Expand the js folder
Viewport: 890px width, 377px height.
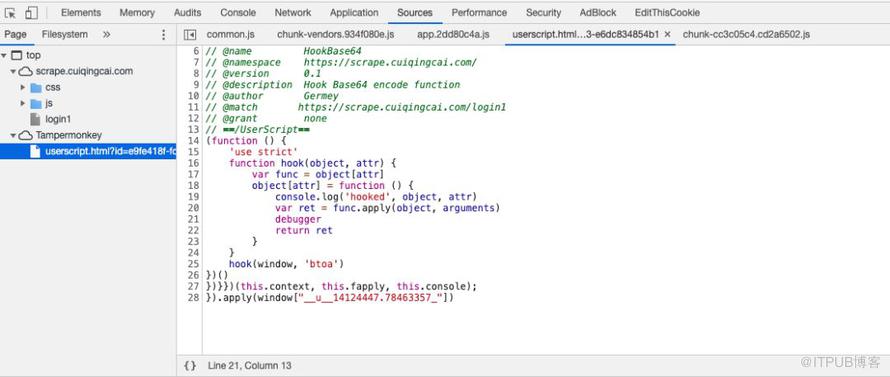coord(23,103)
